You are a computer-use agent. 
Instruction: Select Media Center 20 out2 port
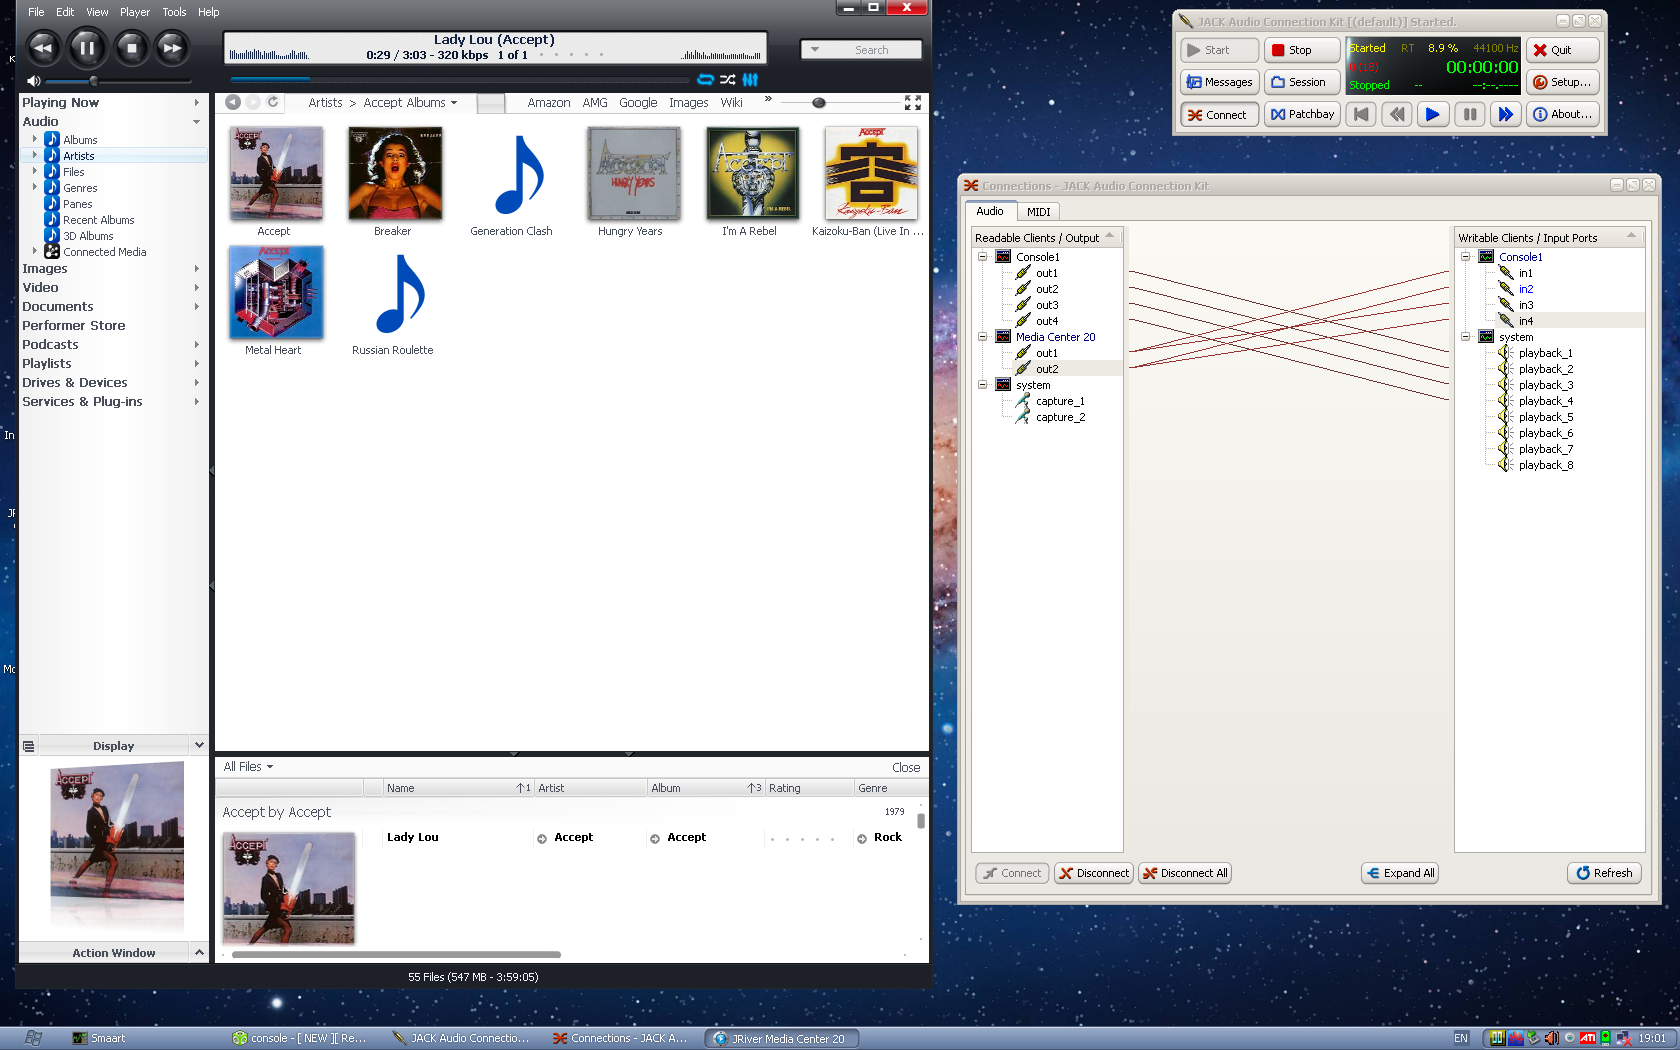pyautogui.click(x=1047, y=369)
